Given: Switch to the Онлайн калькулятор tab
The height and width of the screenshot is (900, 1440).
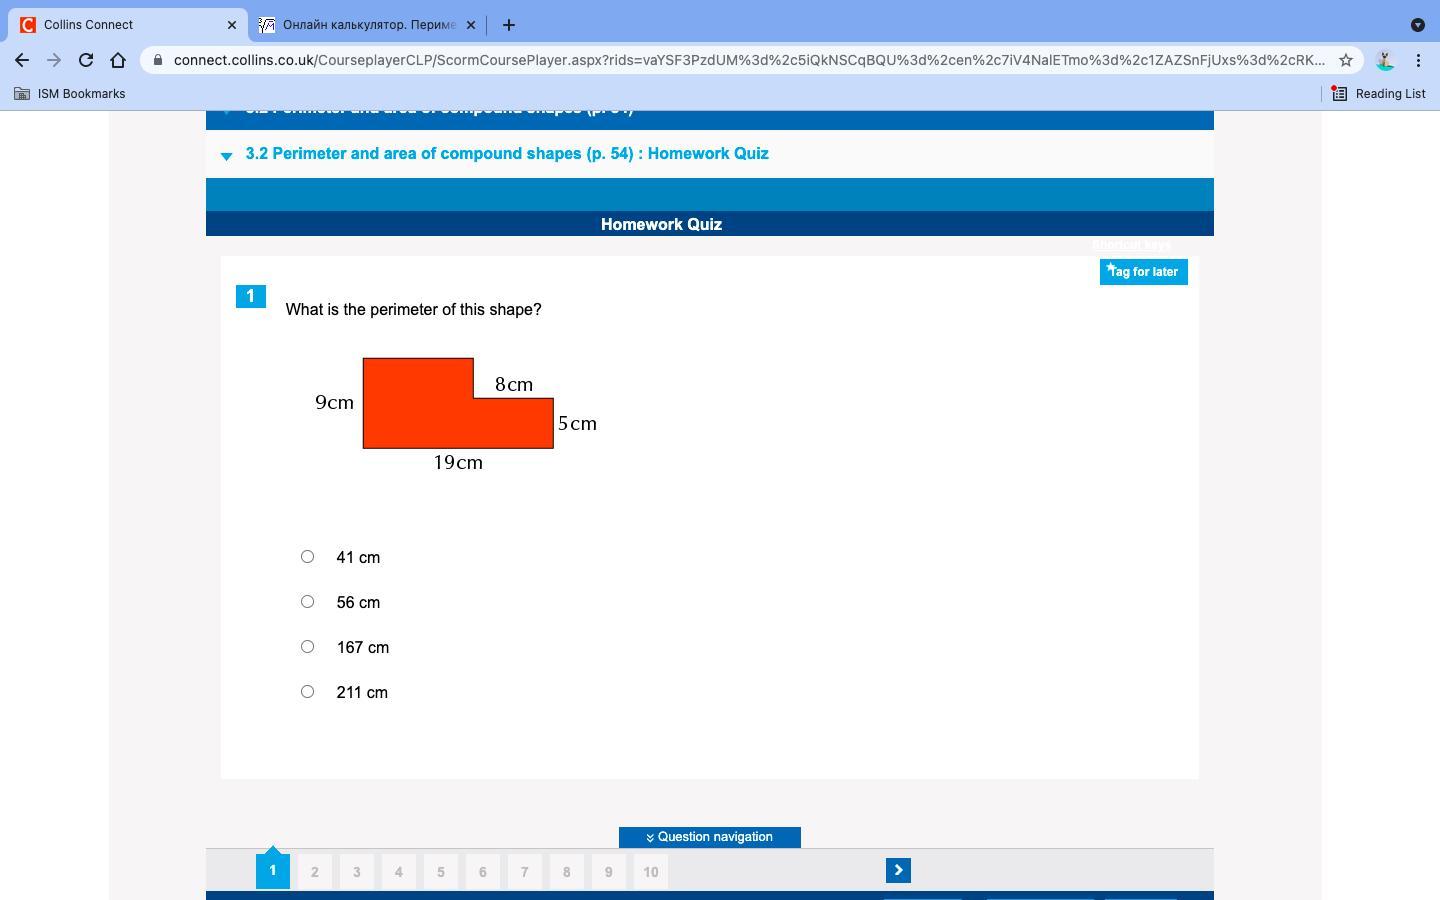Looking at the screenshot, I should coord(368,25).
